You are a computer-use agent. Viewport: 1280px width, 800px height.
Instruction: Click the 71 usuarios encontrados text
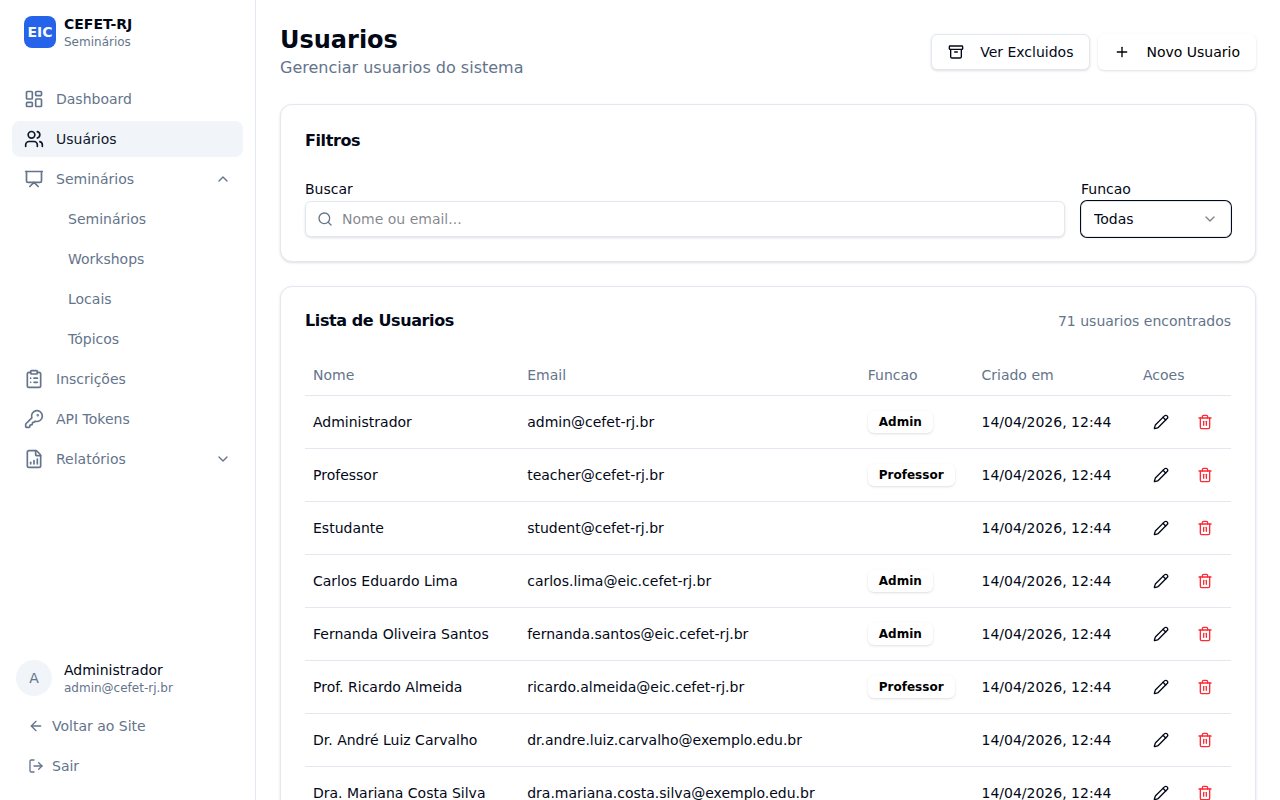pos(1144,321)
